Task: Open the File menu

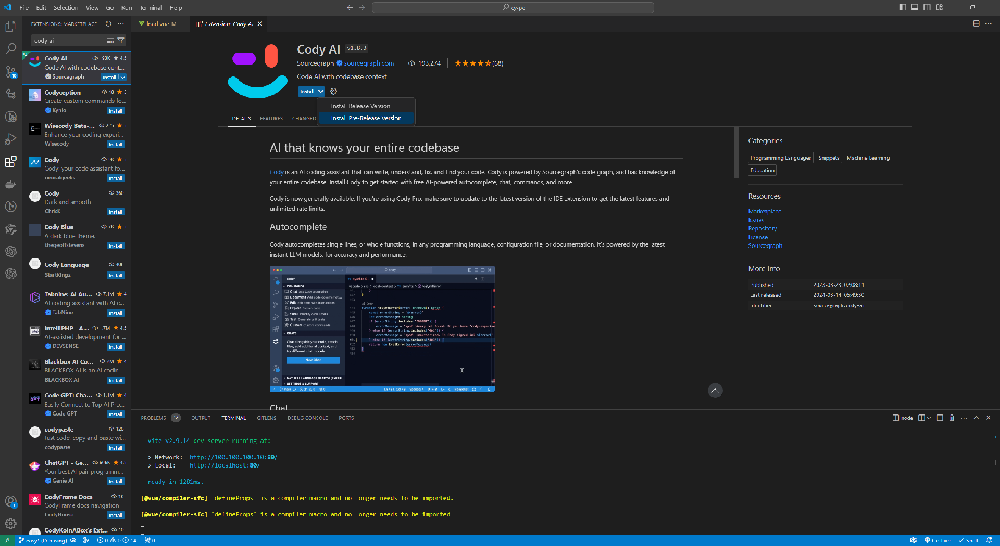Action: coord(24,8)
